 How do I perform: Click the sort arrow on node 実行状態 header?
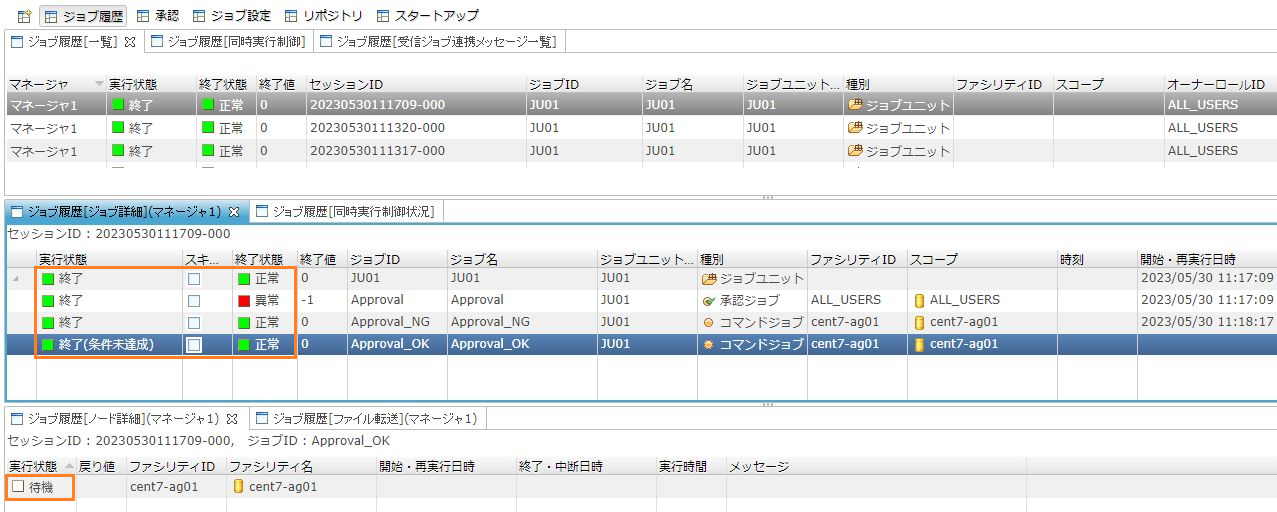click(69, 466)
